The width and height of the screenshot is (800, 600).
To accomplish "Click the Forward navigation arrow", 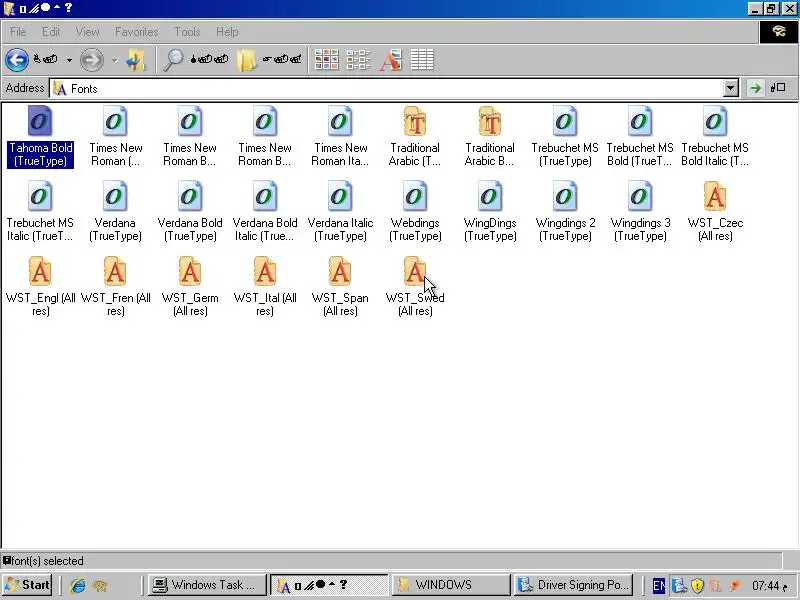I will pyautogui.click(x=92, y=60).
